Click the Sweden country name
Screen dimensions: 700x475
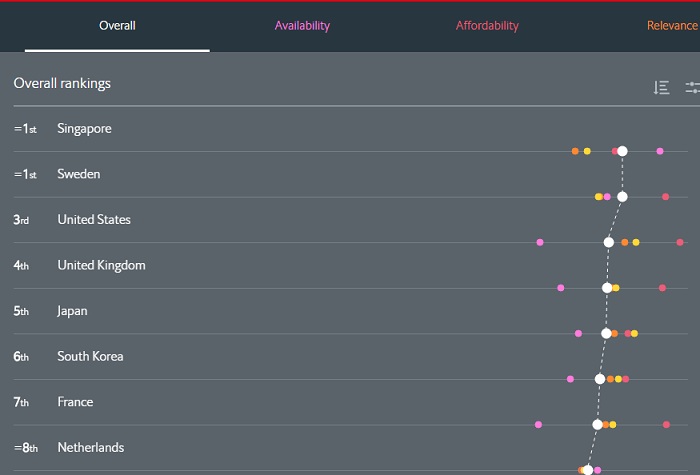tap(79, 174)
